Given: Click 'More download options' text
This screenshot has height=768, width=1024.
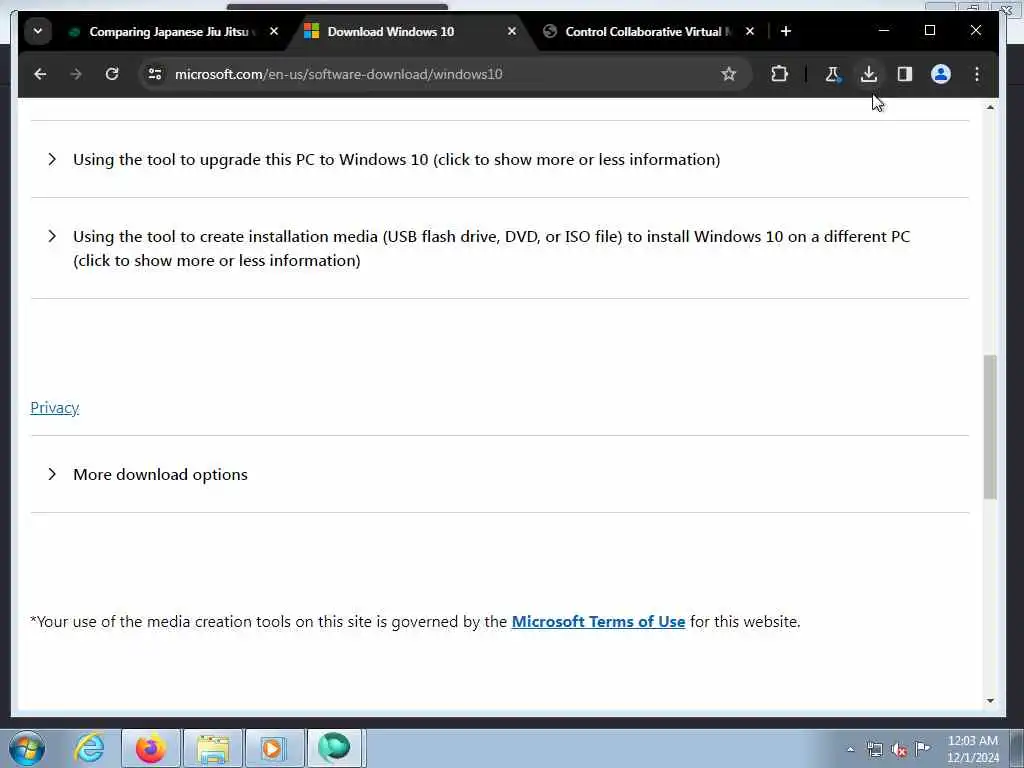Looking at the screenshot, I should (x=160, y=475).
